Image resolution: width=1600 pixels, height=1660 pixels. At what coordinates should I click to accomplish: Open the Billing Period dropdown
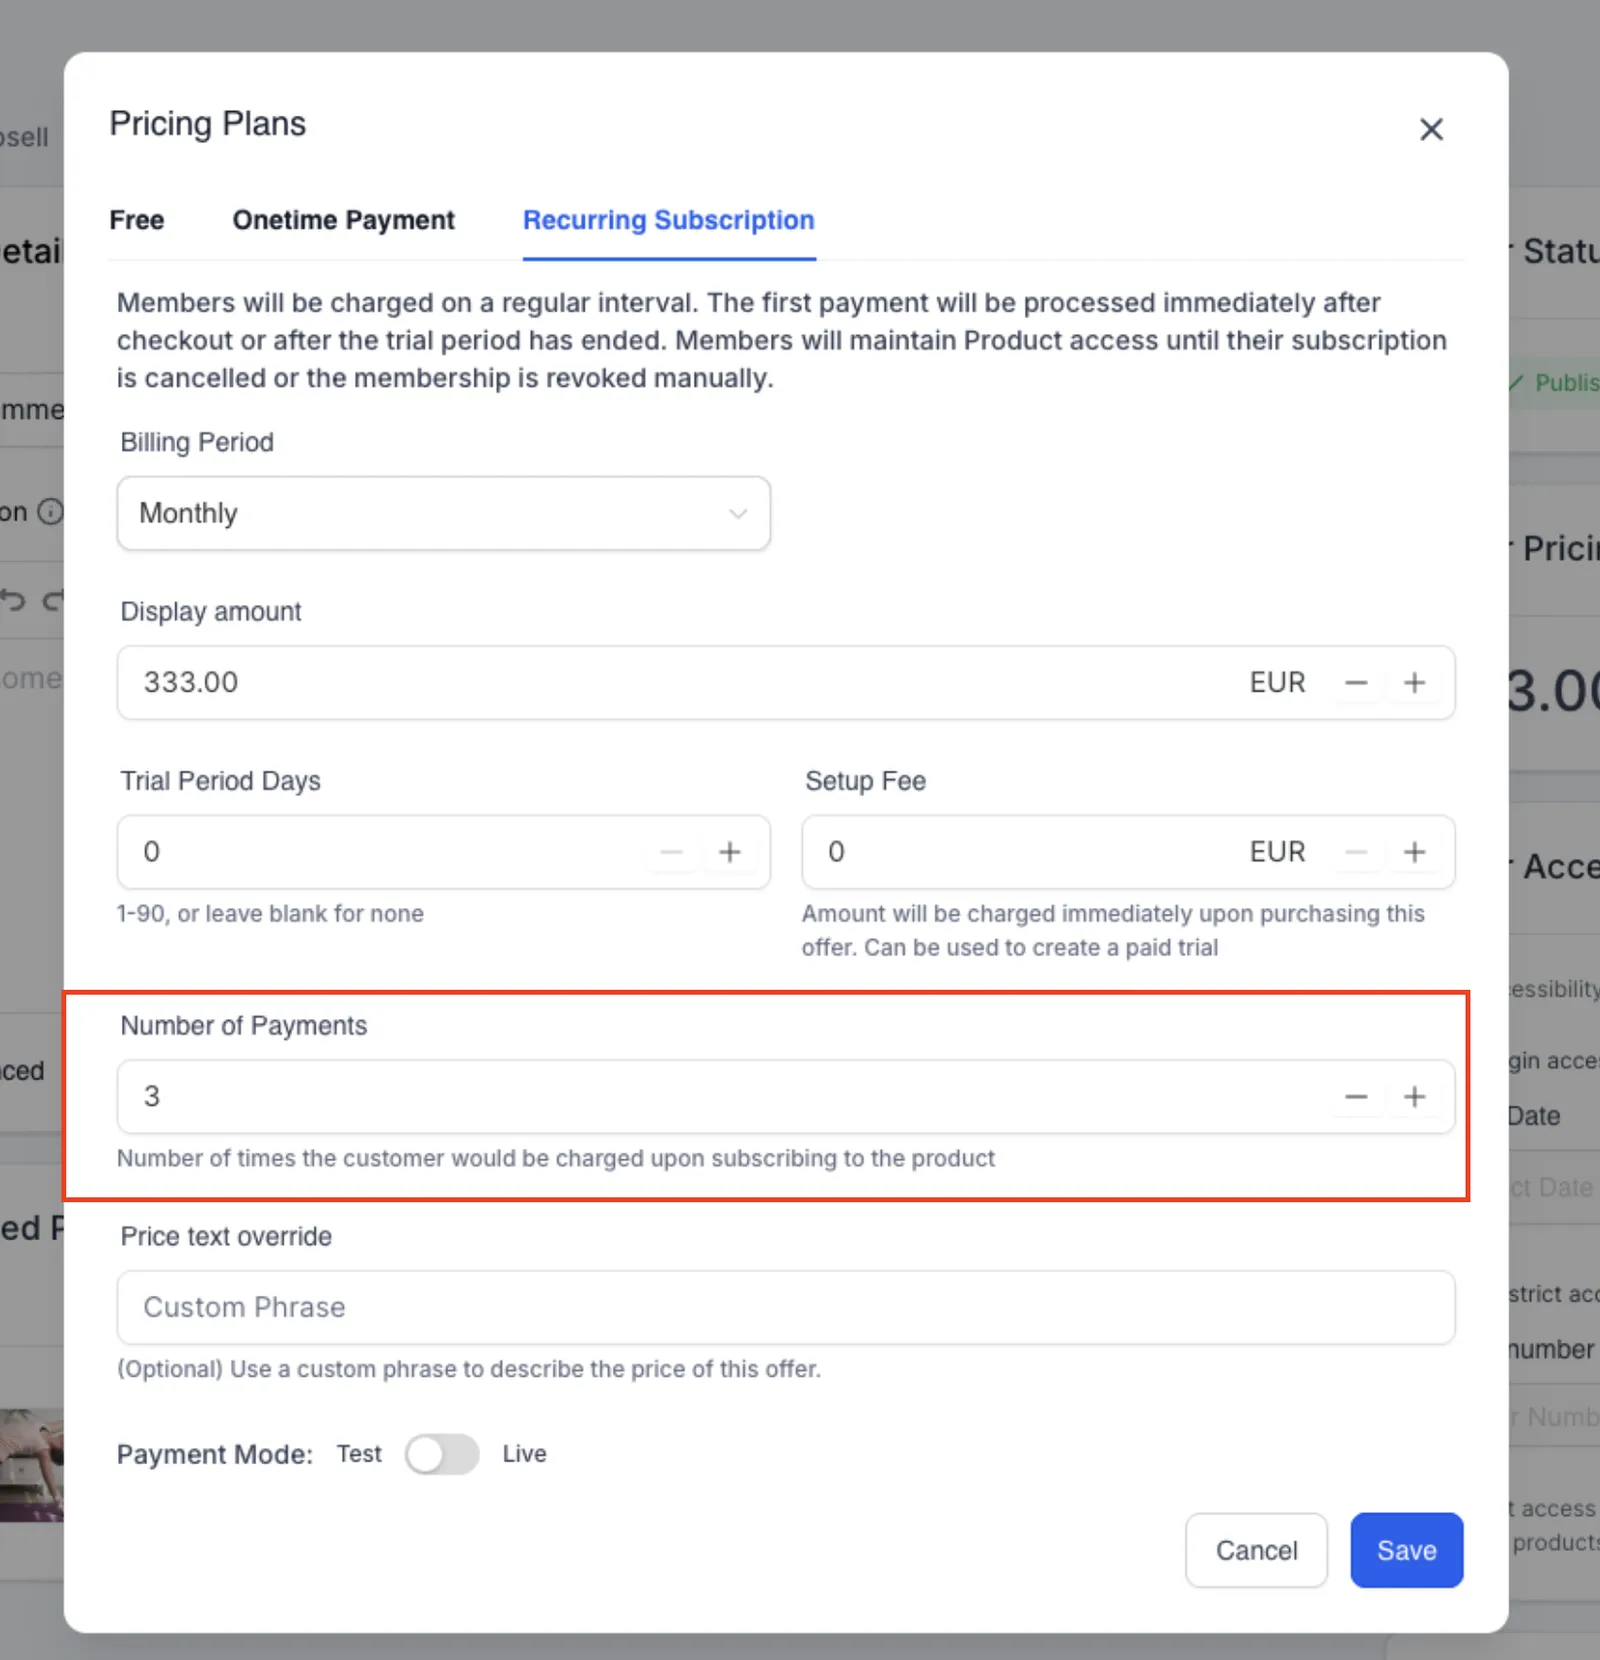443,513
